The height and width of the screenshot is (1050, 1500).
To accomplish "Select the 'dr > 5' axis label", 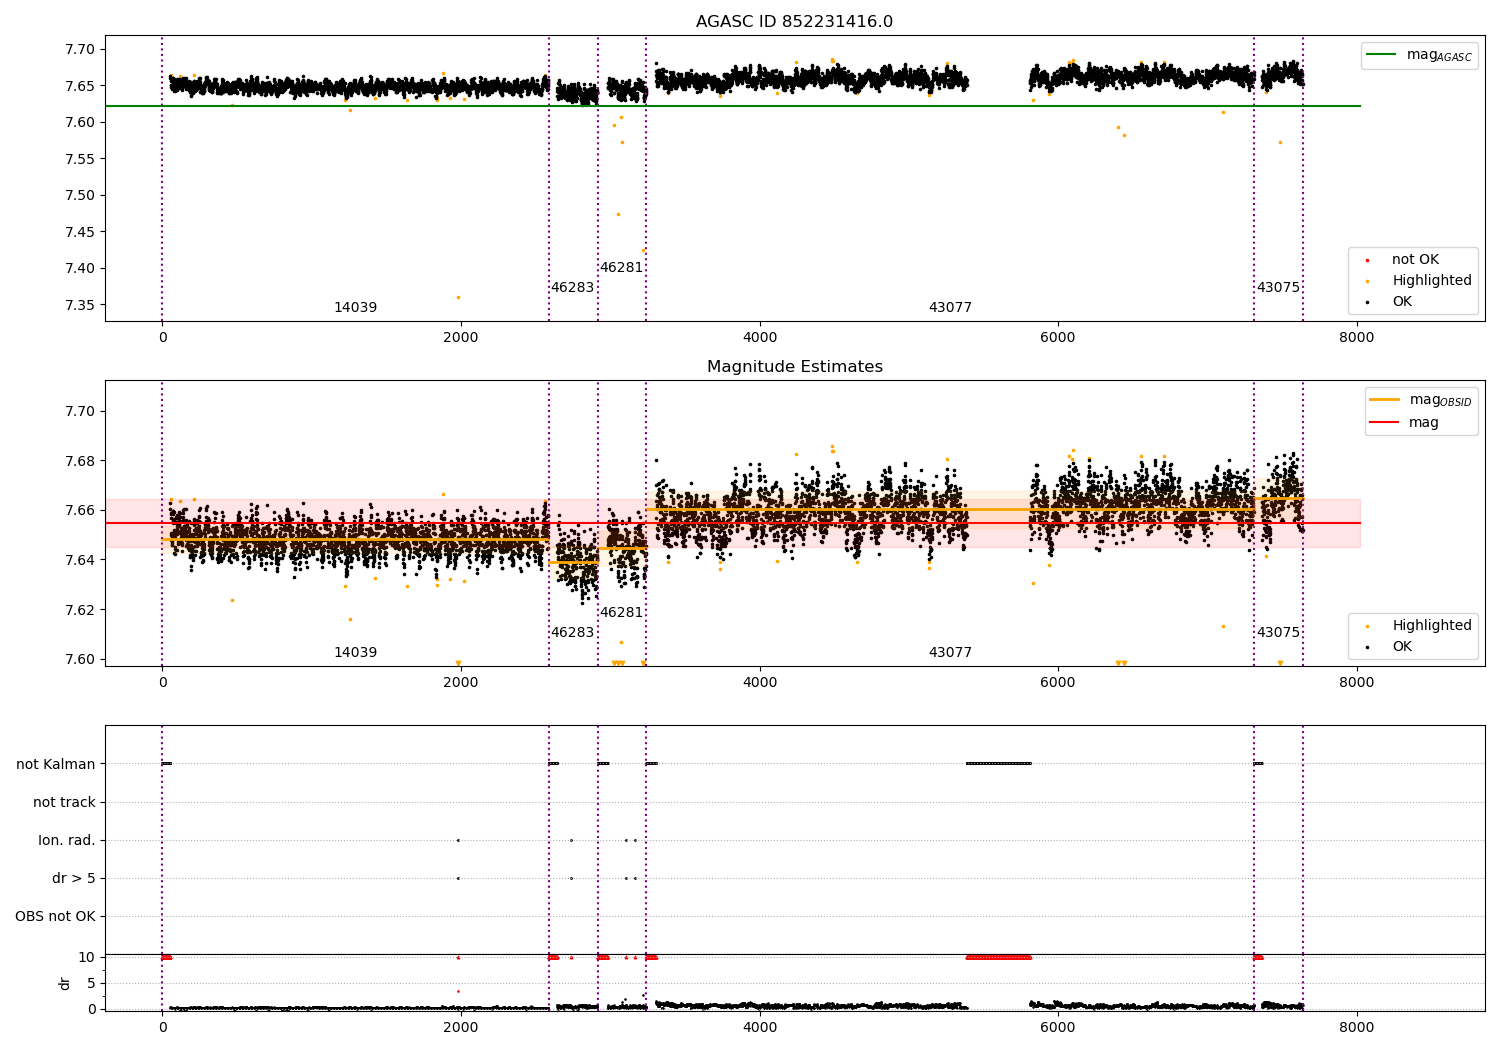I will pos(74,878).
